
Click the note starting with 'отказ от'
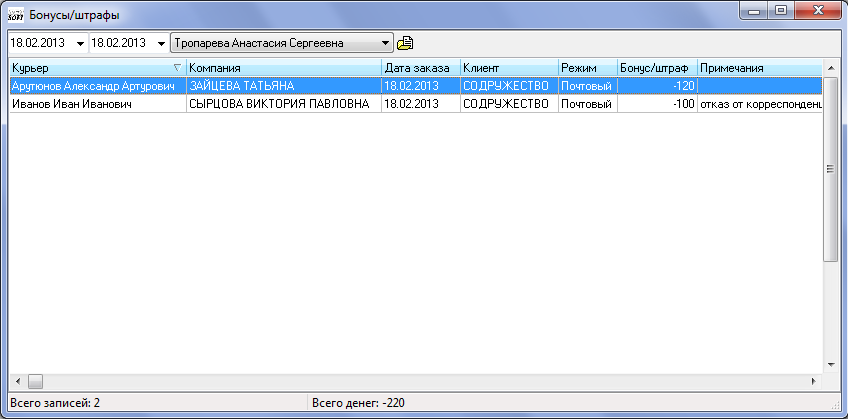click(760, 104)
